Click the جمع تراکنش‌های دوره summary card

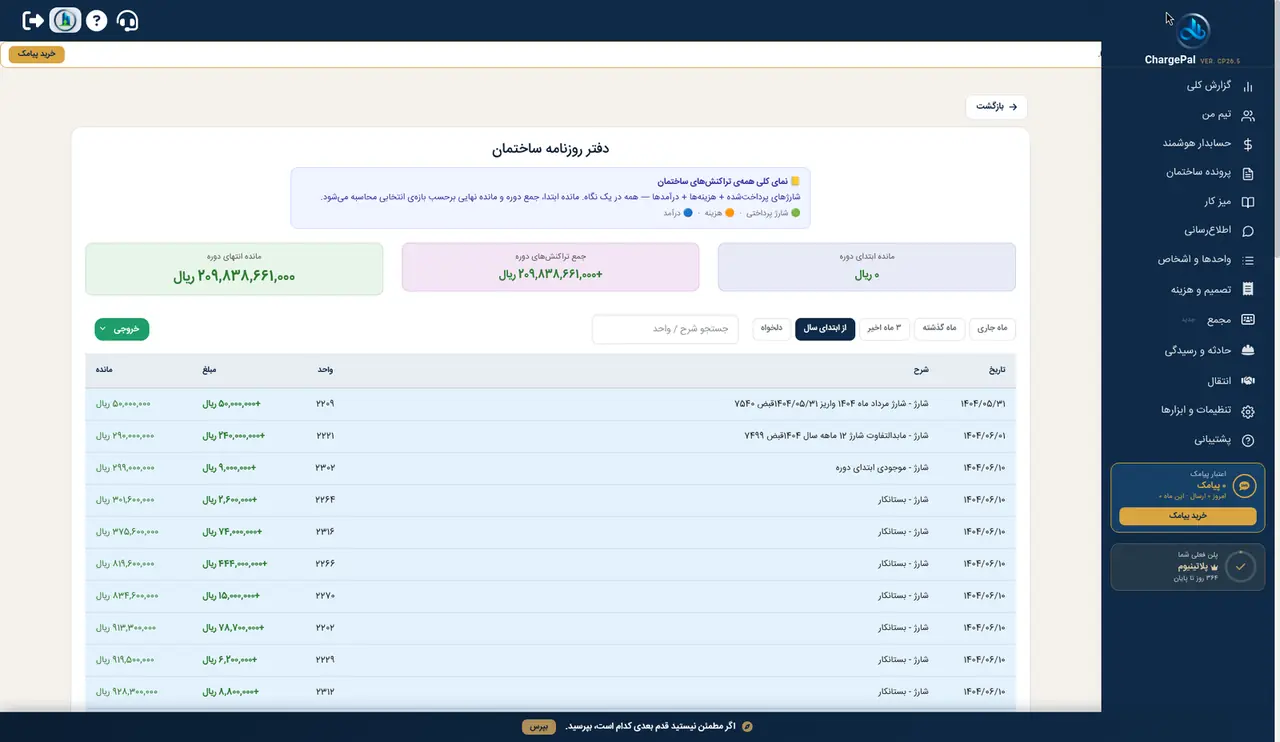point(551,267)
